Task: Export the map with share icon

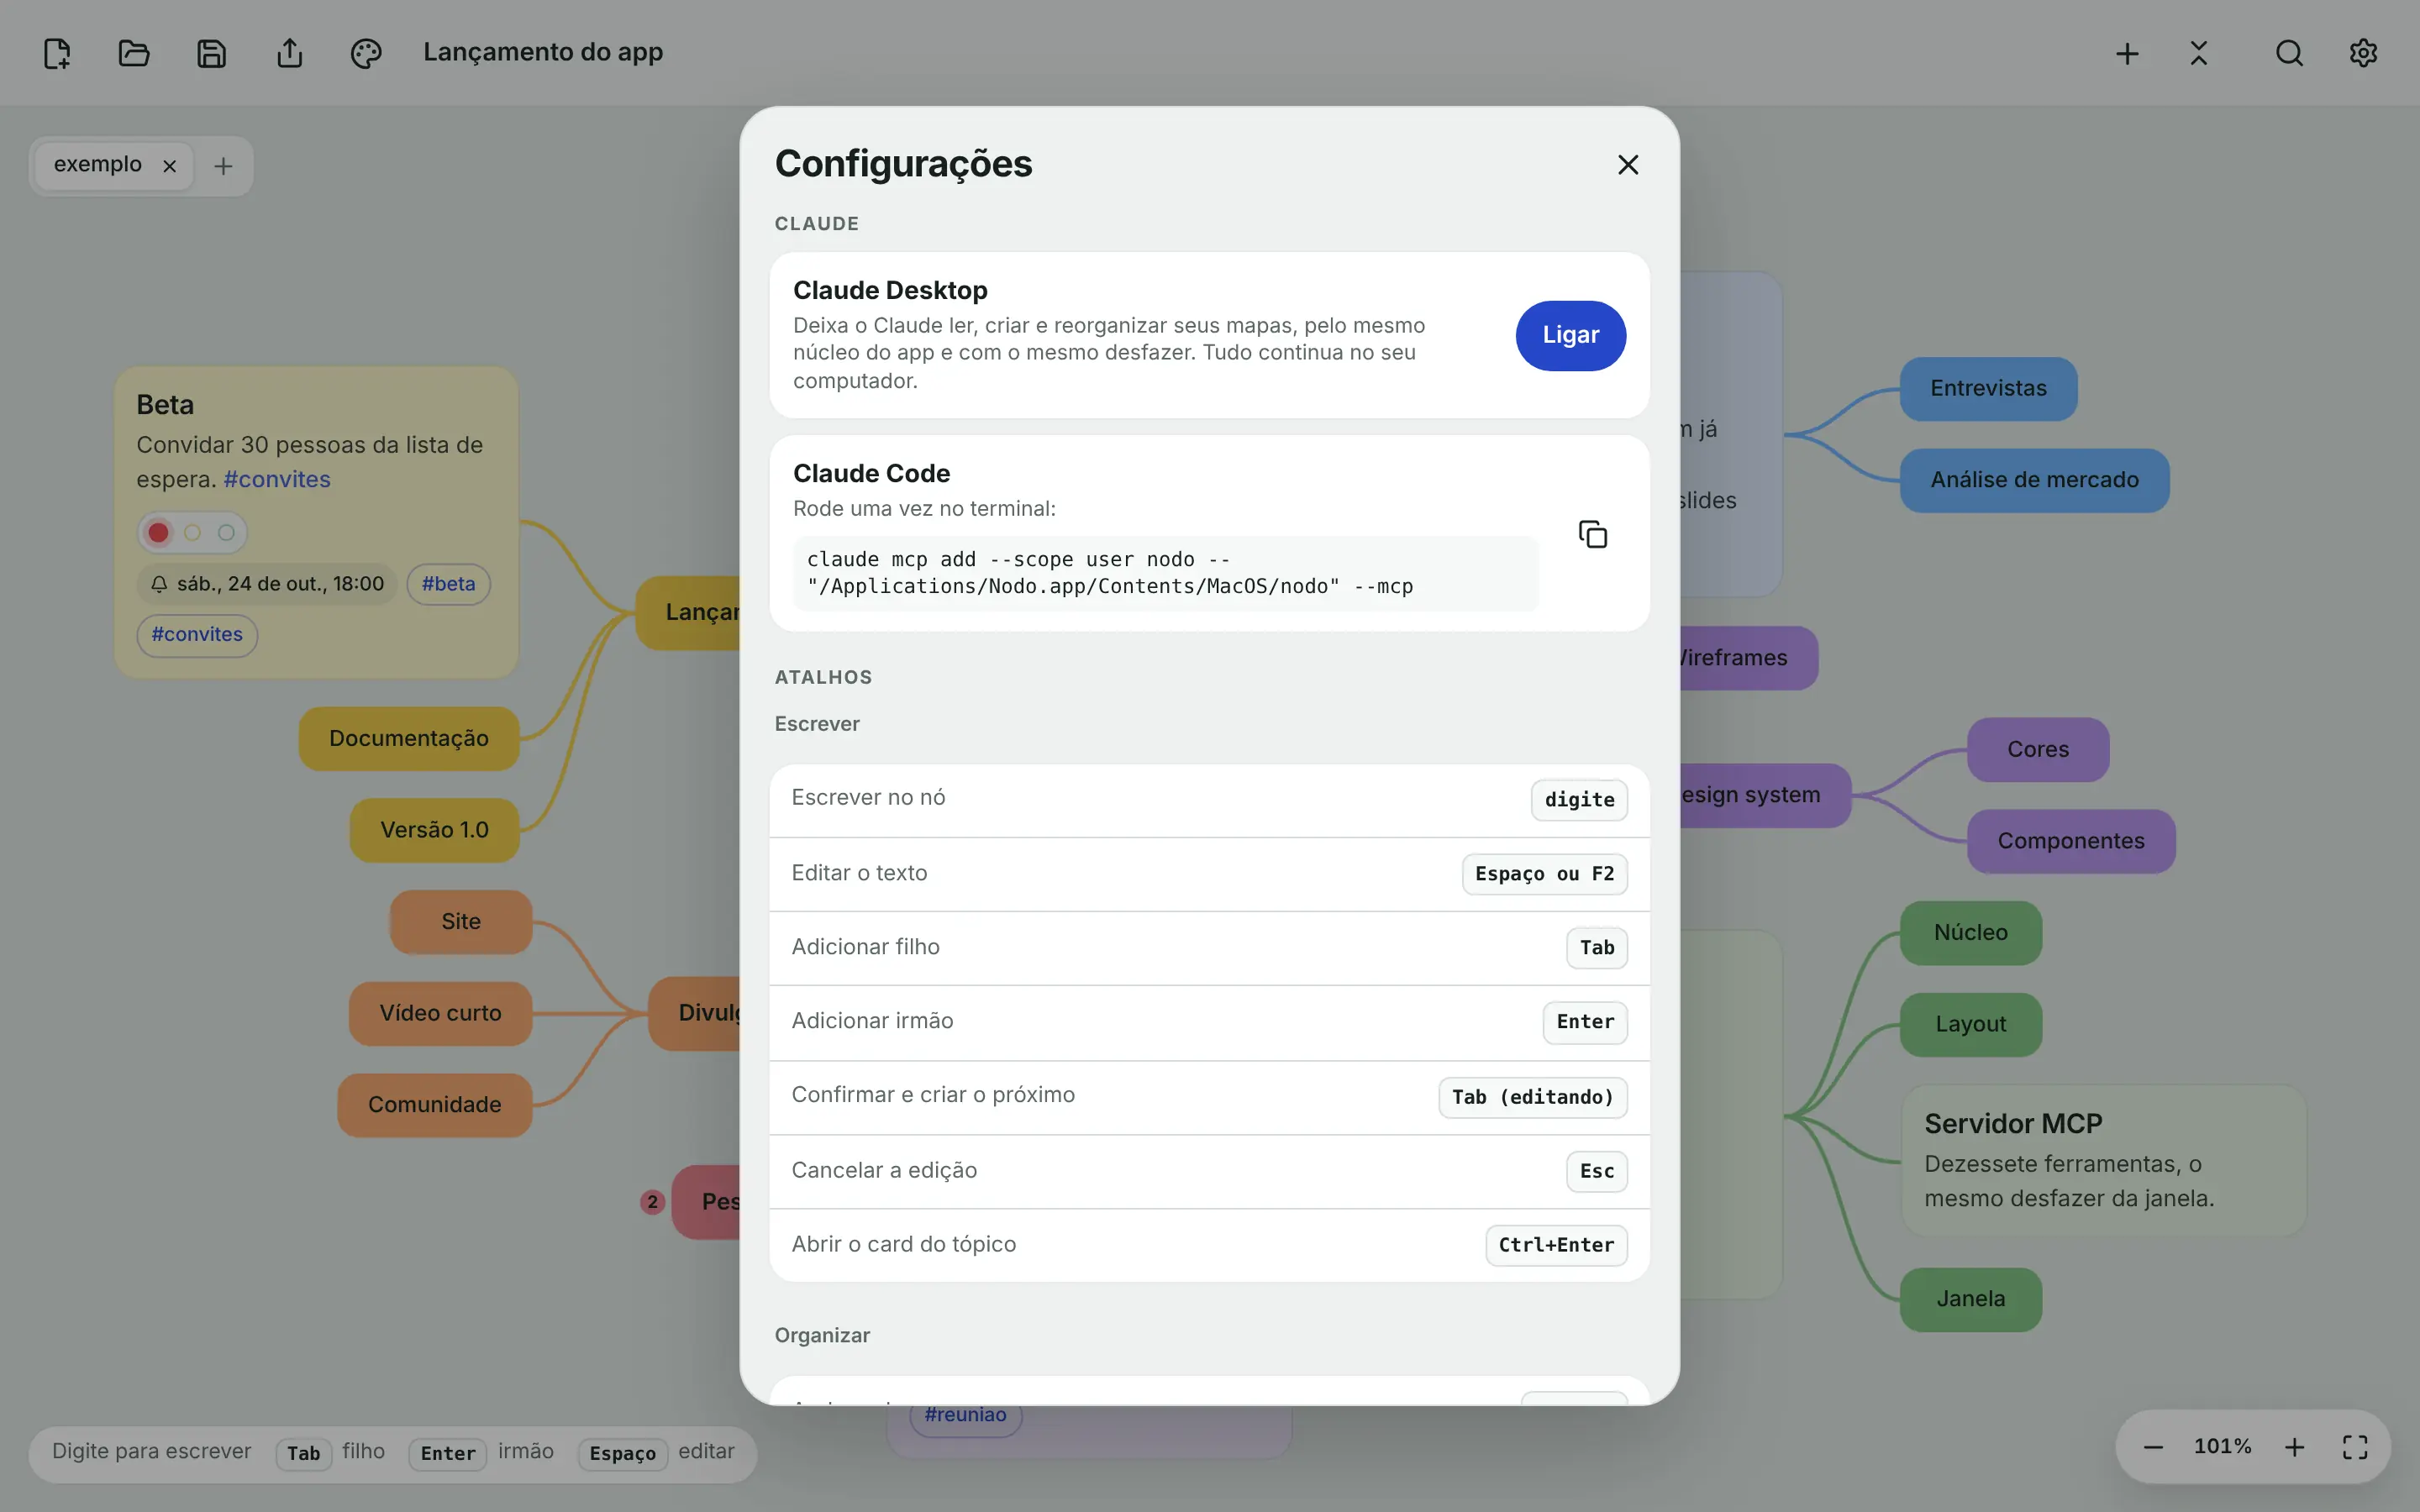Action: pyautogui.click(x=289, y=53)
